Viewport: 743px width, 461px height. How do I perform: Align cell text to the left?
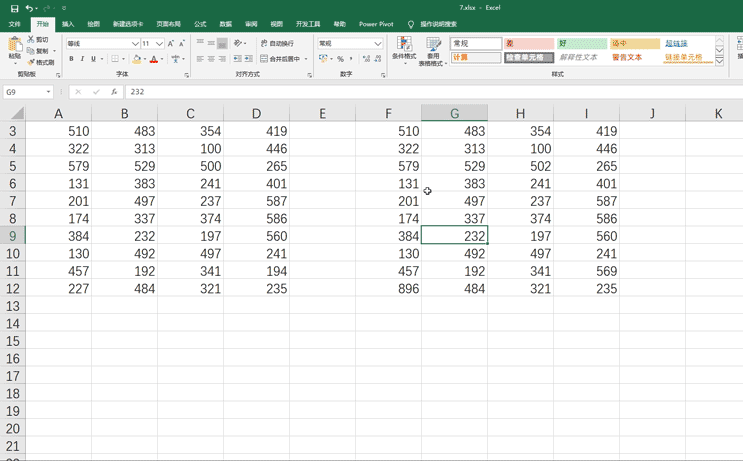pos(200,59)
